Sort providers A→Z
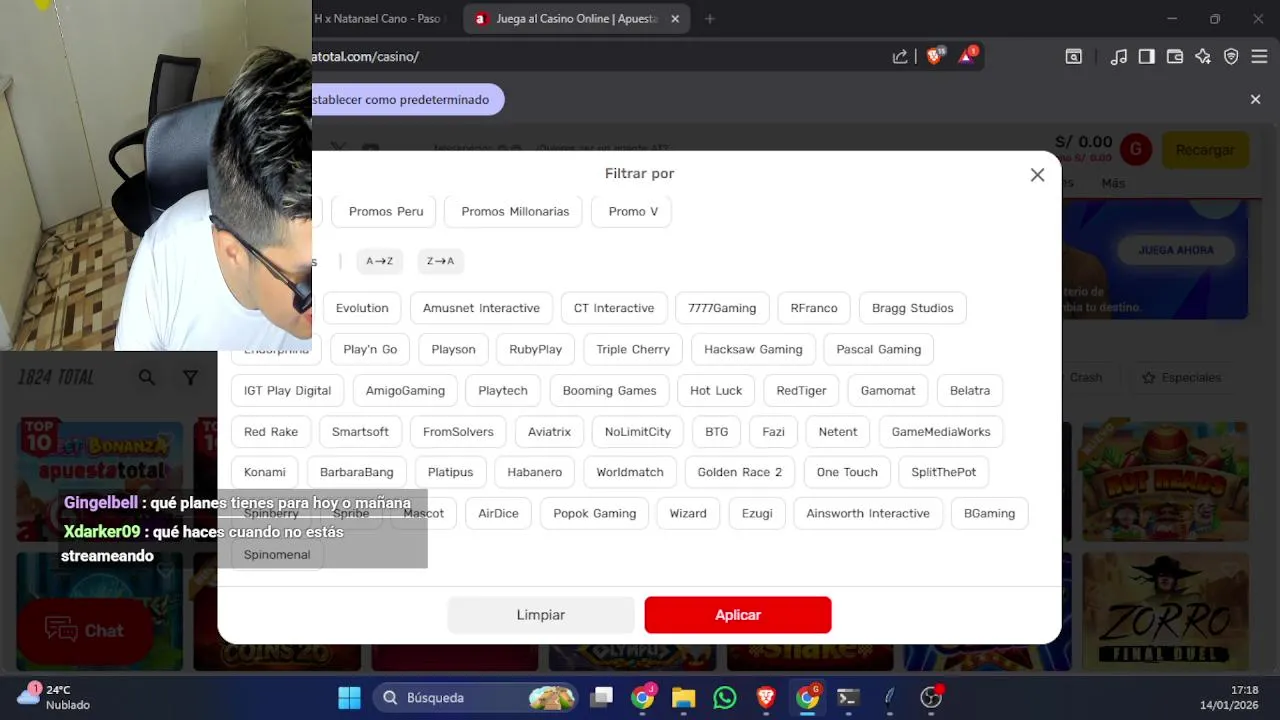 point(379,261)
